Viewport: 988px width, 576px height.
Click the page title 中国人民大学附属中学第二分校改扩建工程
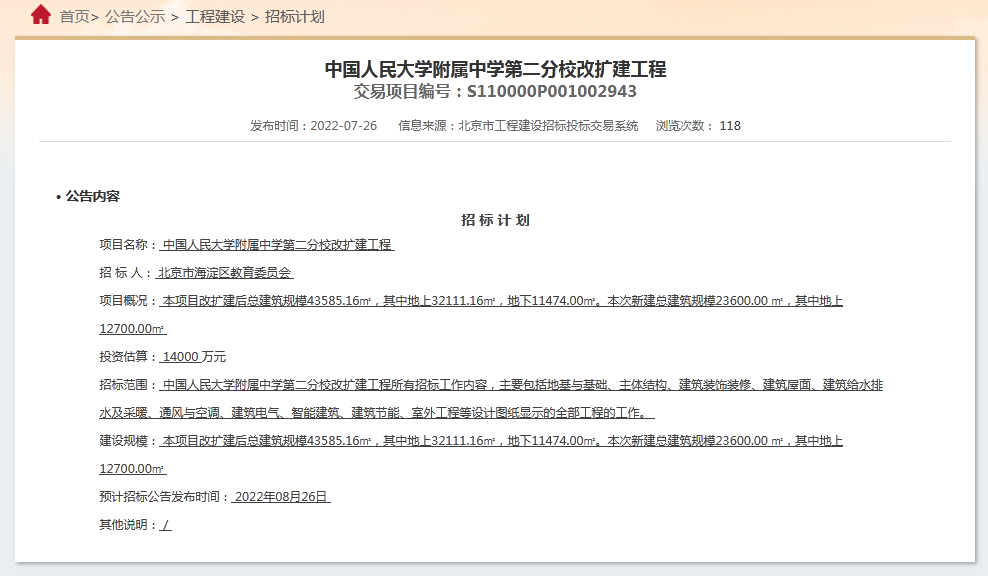point(495,69)
